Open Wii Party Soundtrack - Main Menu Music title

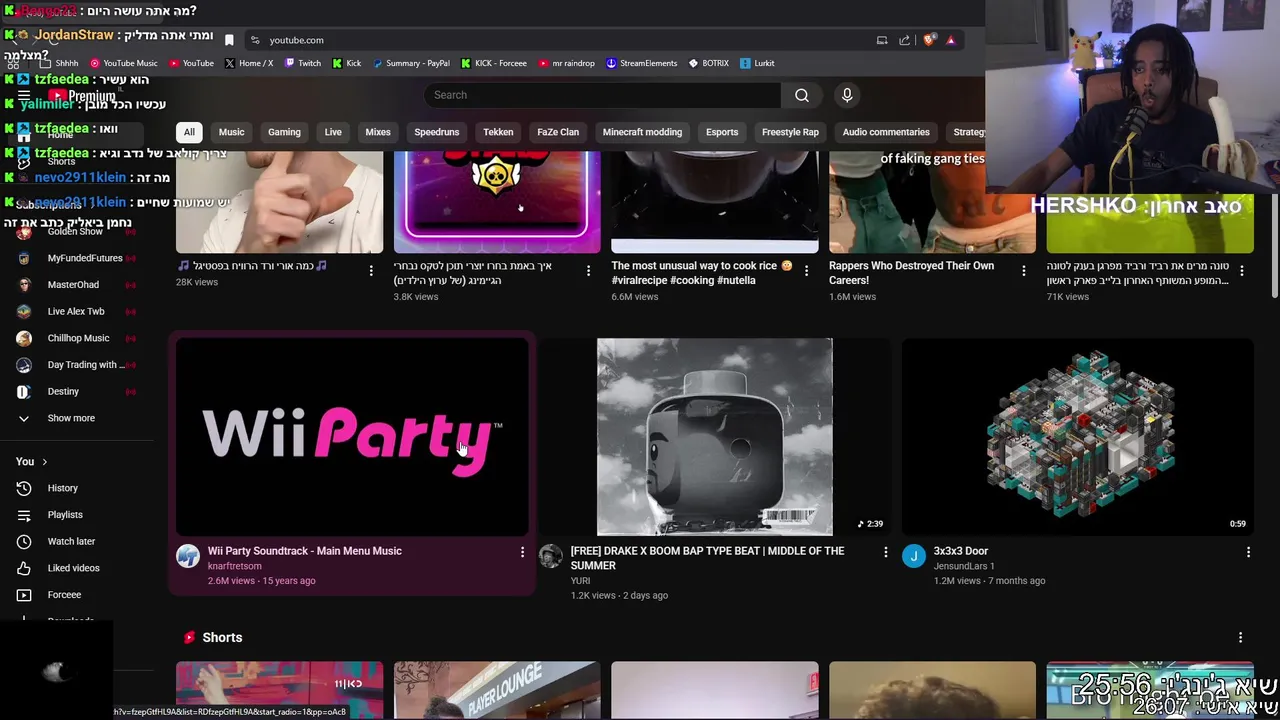(304, 551)
